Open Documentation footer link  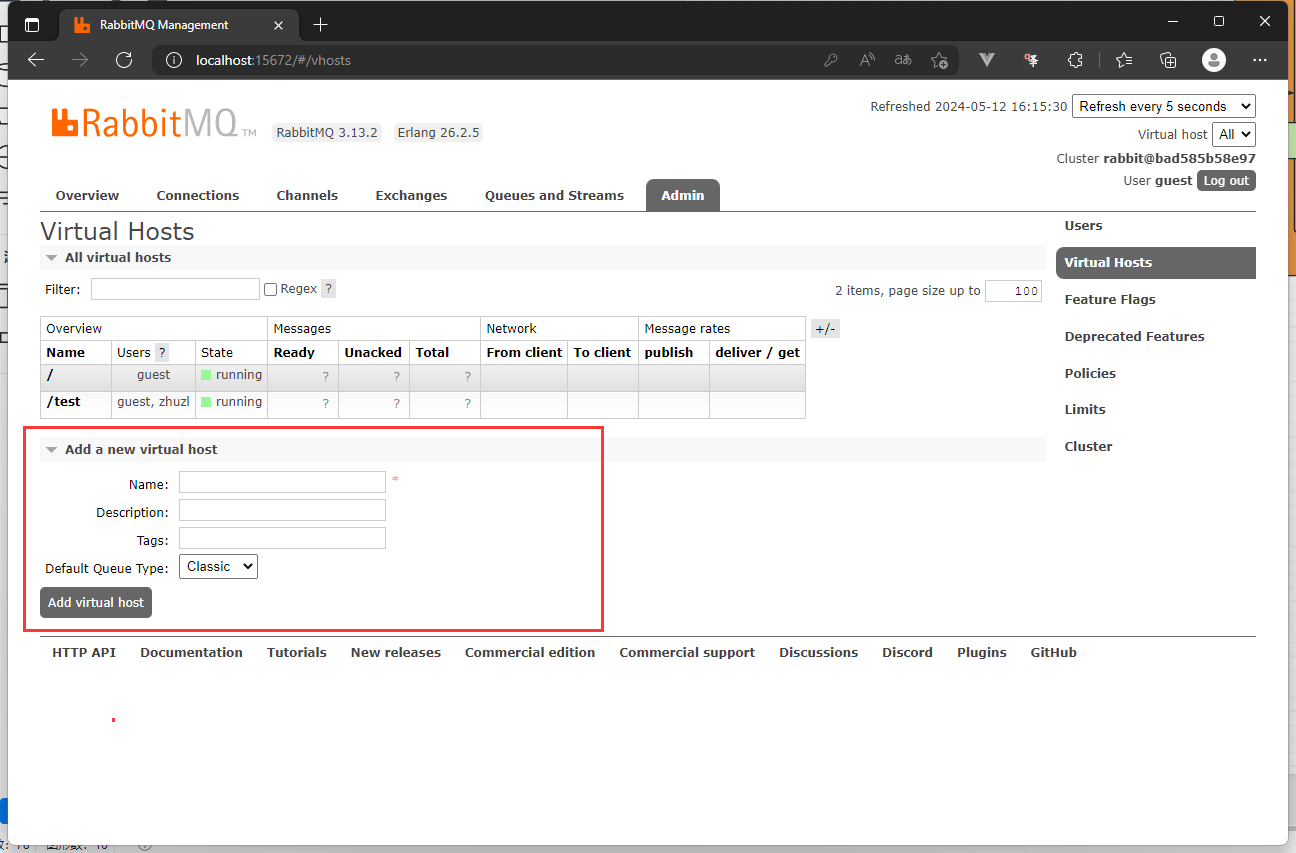[191, 652]
